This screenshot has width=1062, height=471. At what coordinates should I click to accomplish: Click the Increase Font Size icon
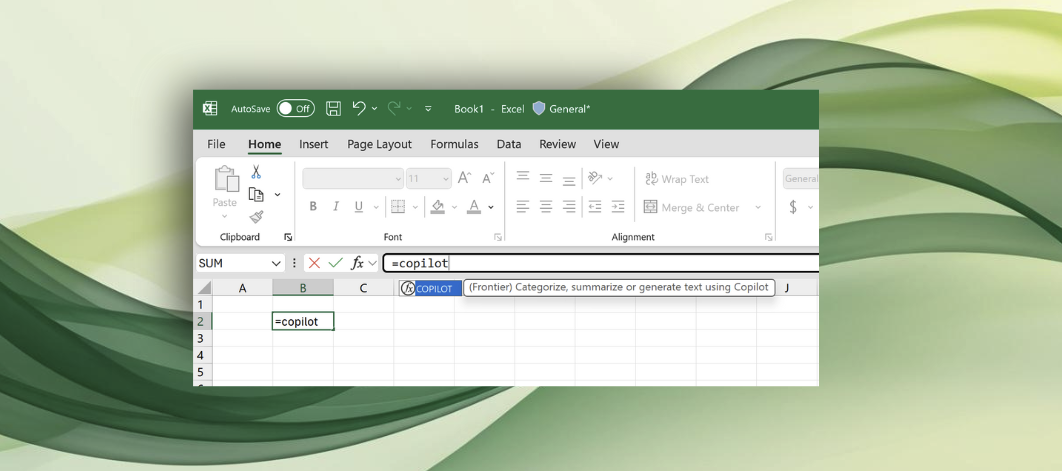464,179
